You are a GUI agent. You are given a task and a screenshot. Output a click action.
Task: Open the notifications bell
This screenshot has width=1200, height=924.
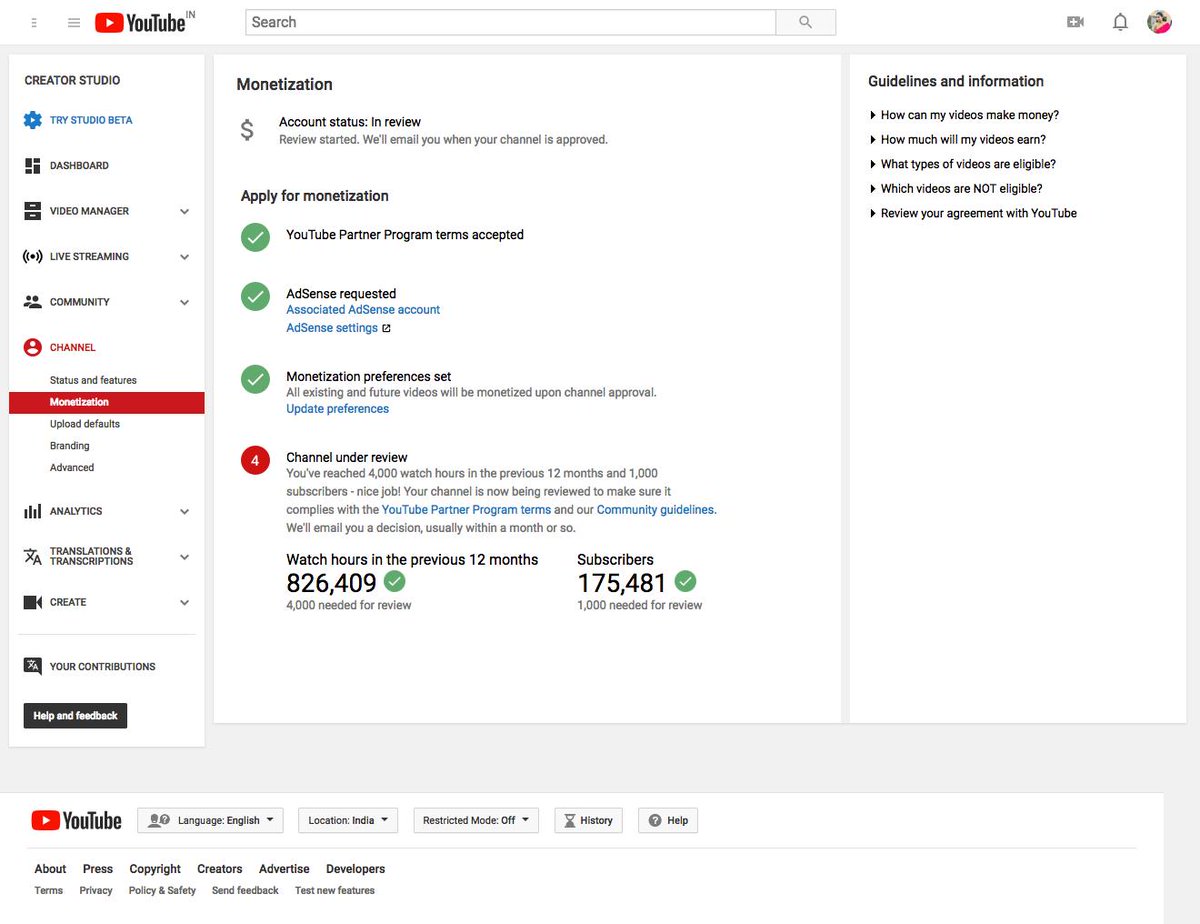pos(1120,22)
